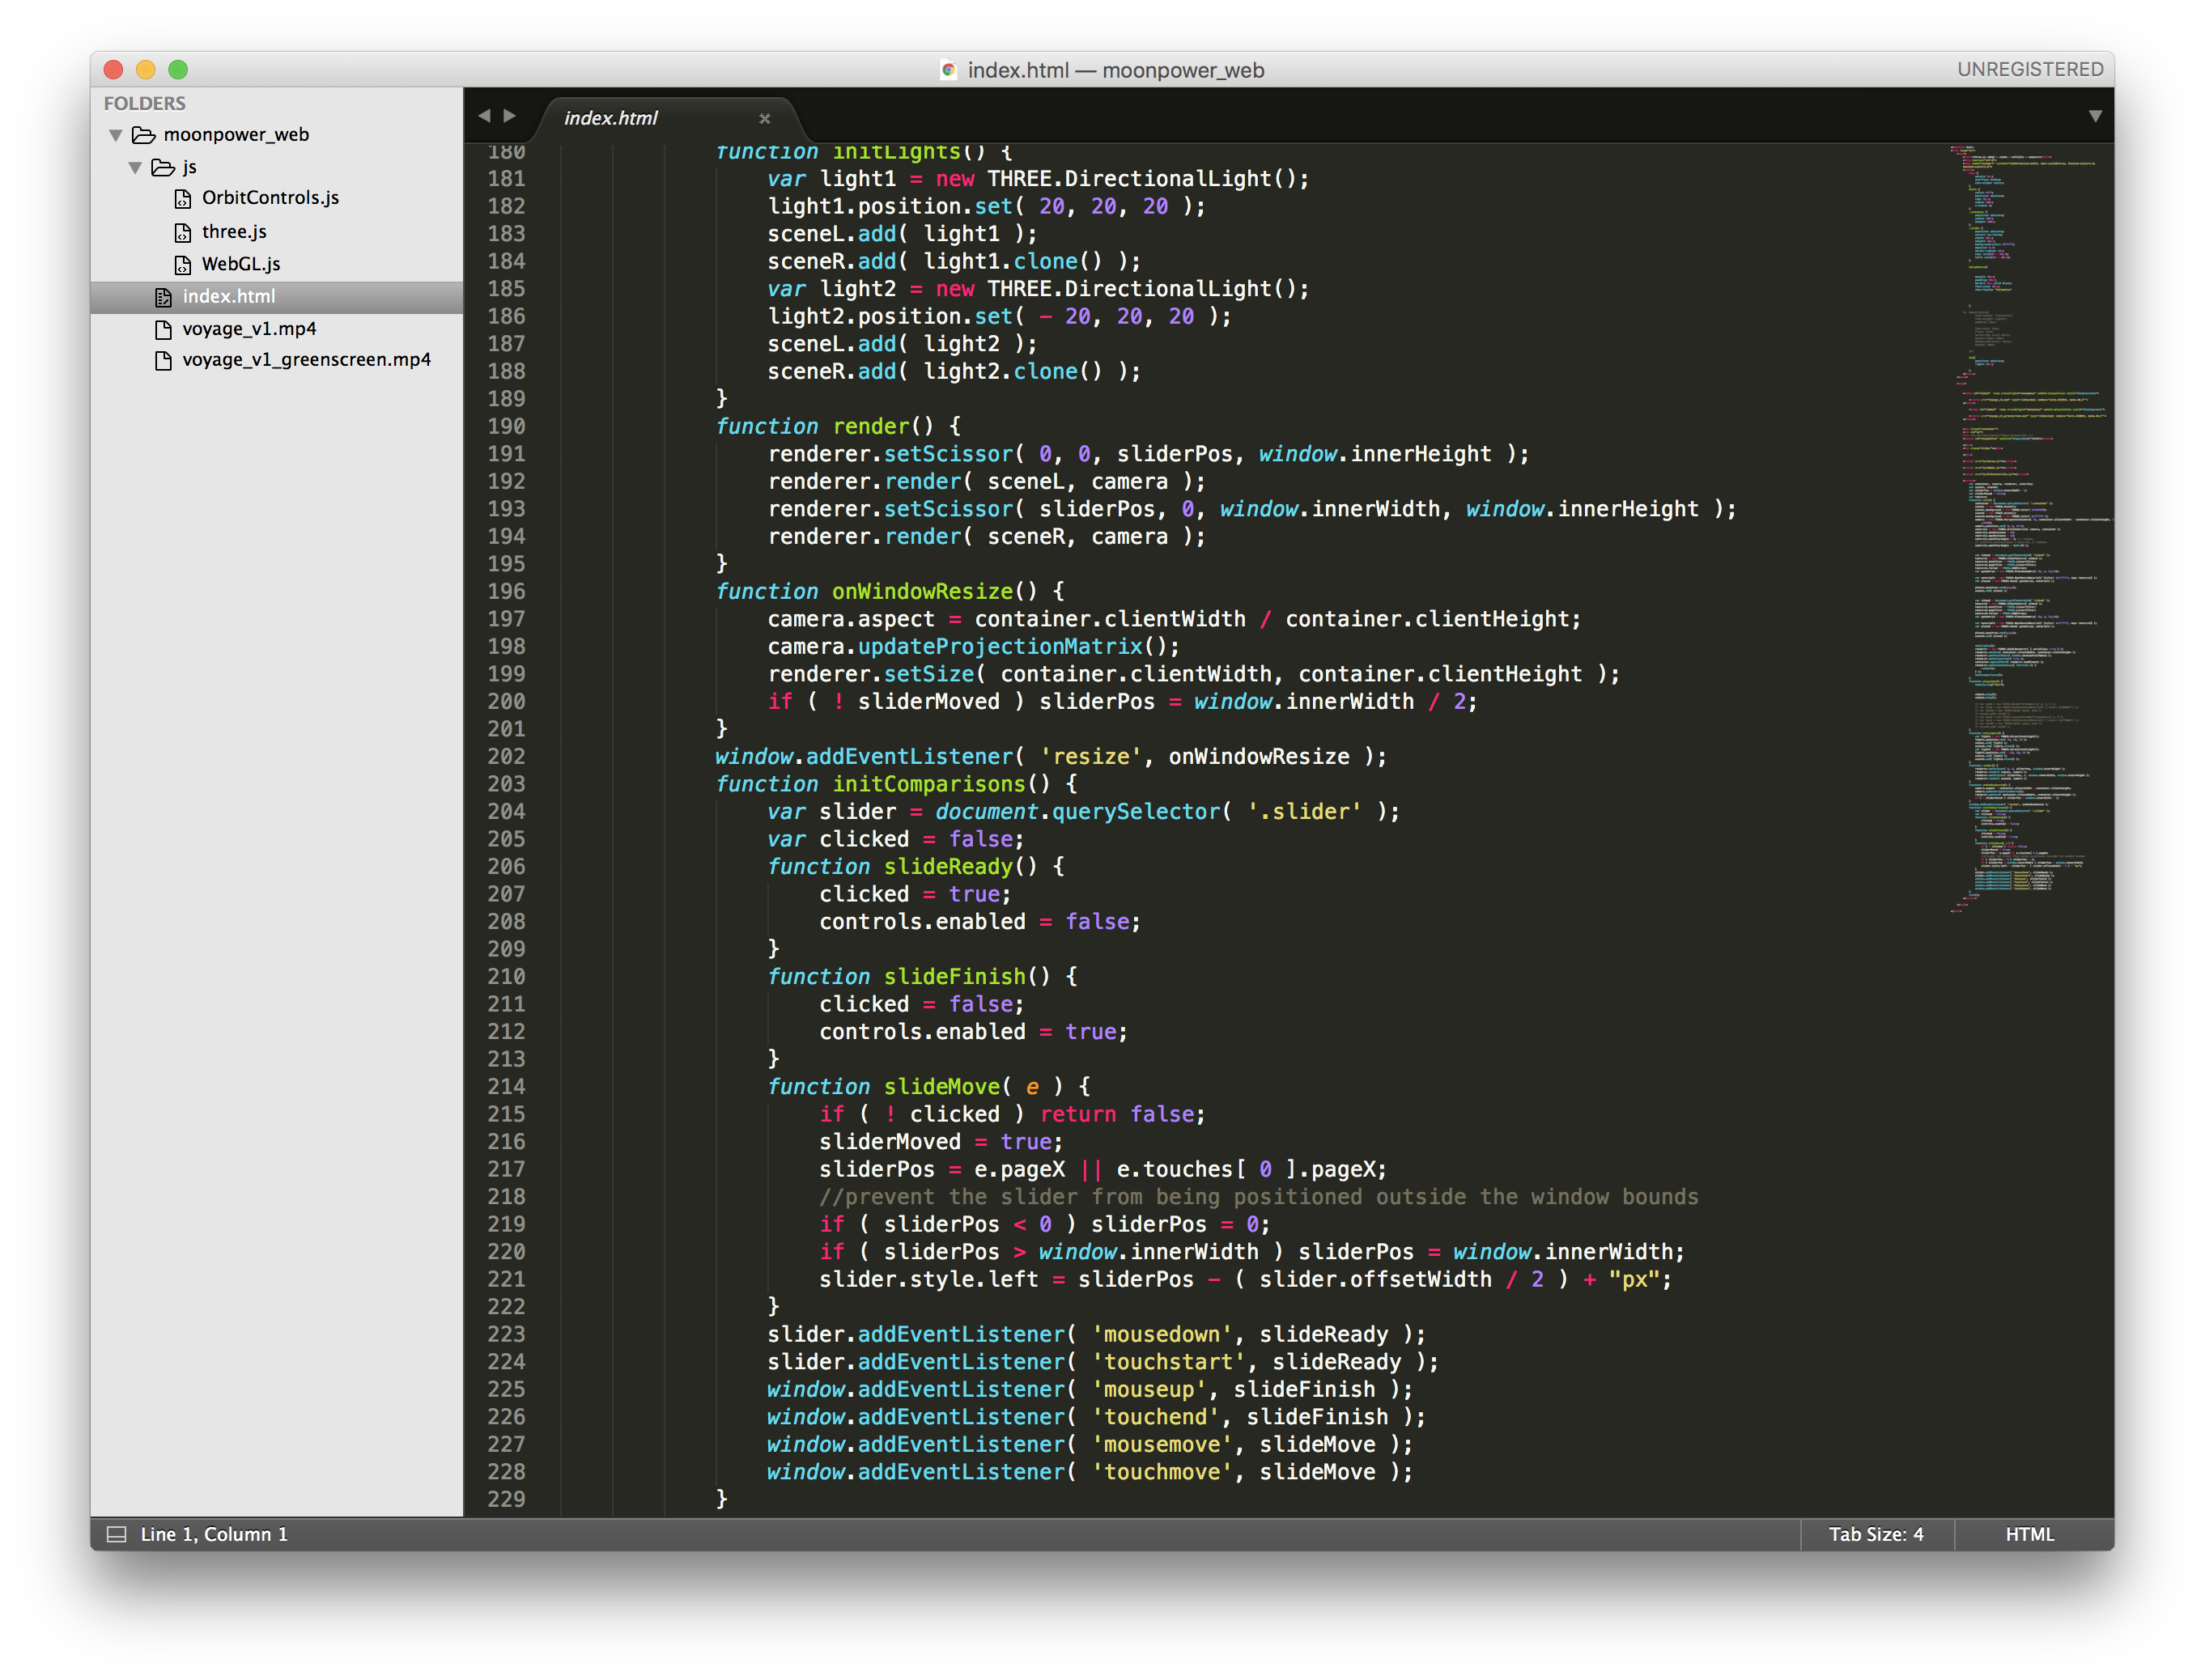
Task: Open the HTML syntax selector in status bar
Action: (2029, 1534)
